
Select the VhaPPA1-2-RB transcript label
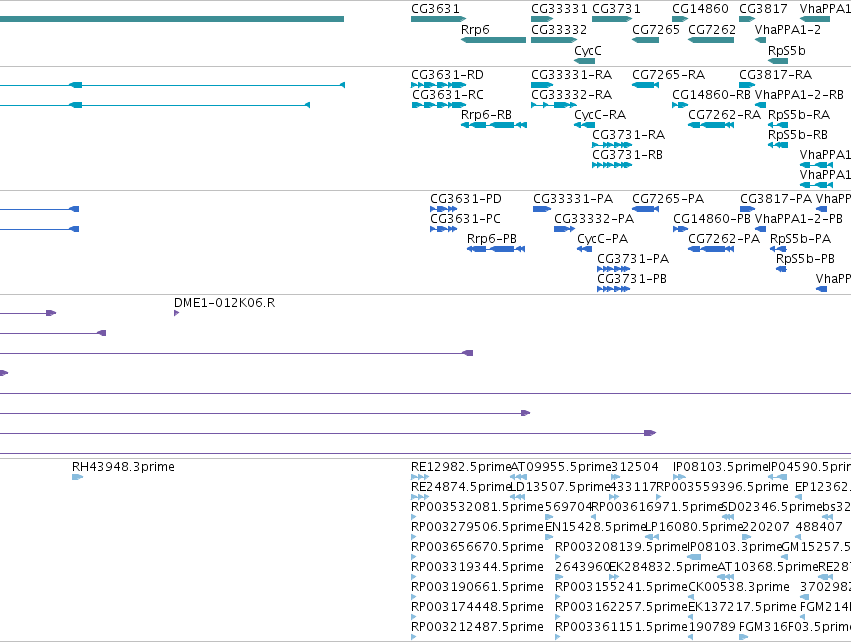[799, 94]
